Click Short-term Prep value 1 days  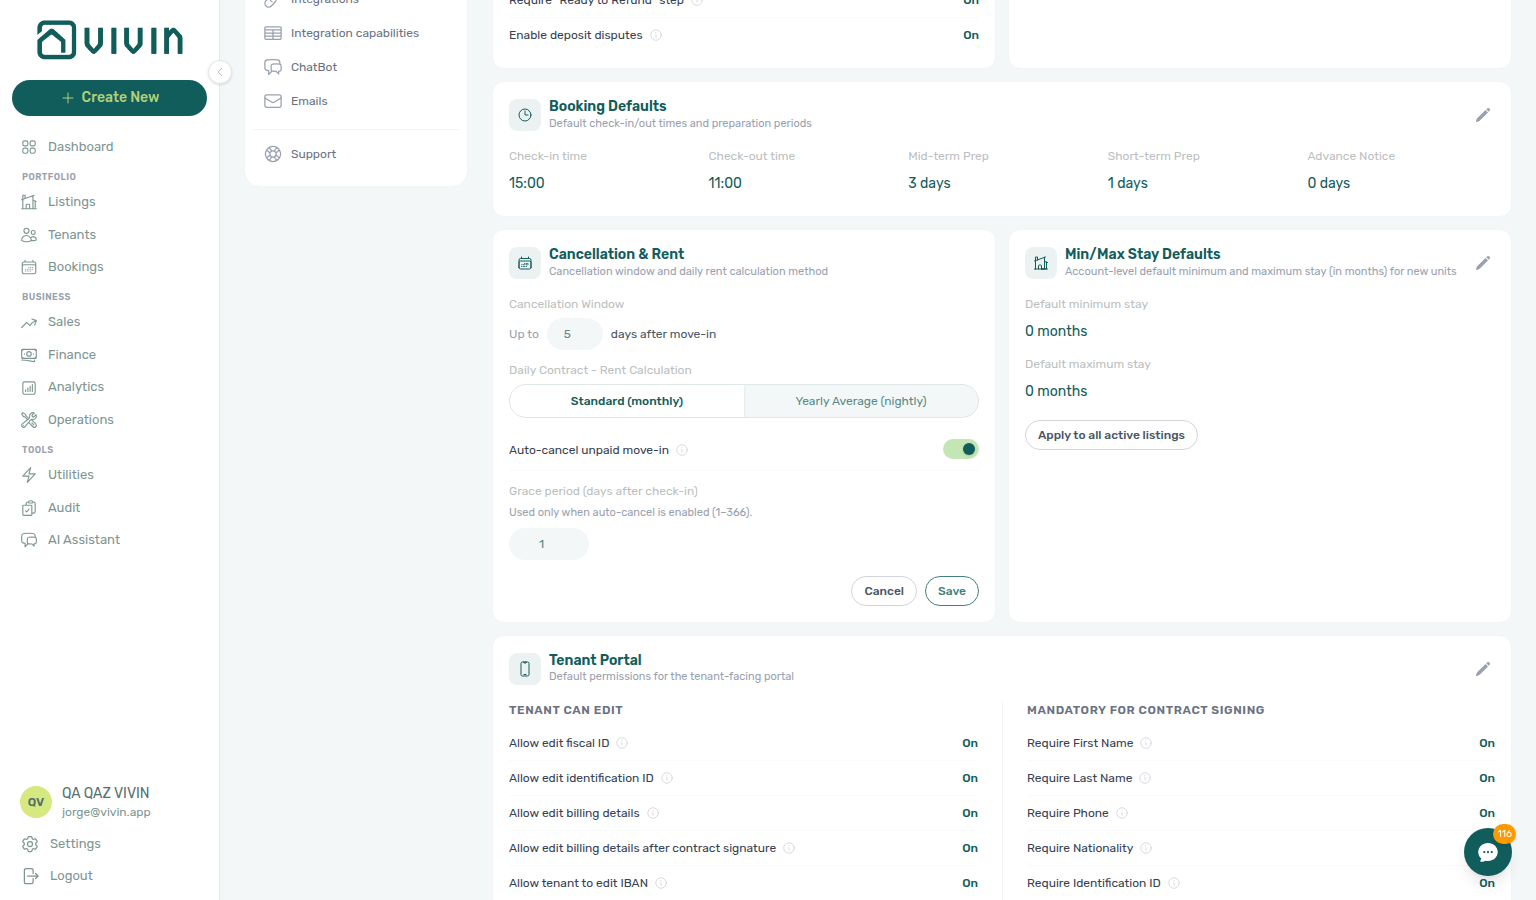click(x=1128, y=183)
